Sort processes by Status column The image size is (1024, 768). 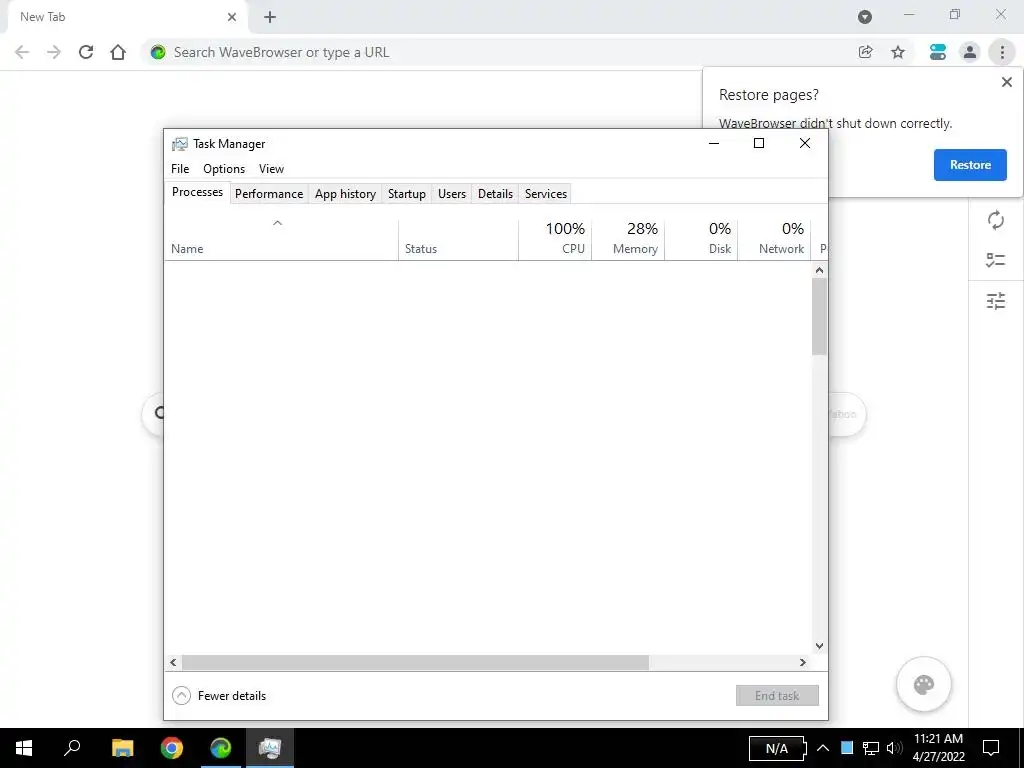click(458, 239)
